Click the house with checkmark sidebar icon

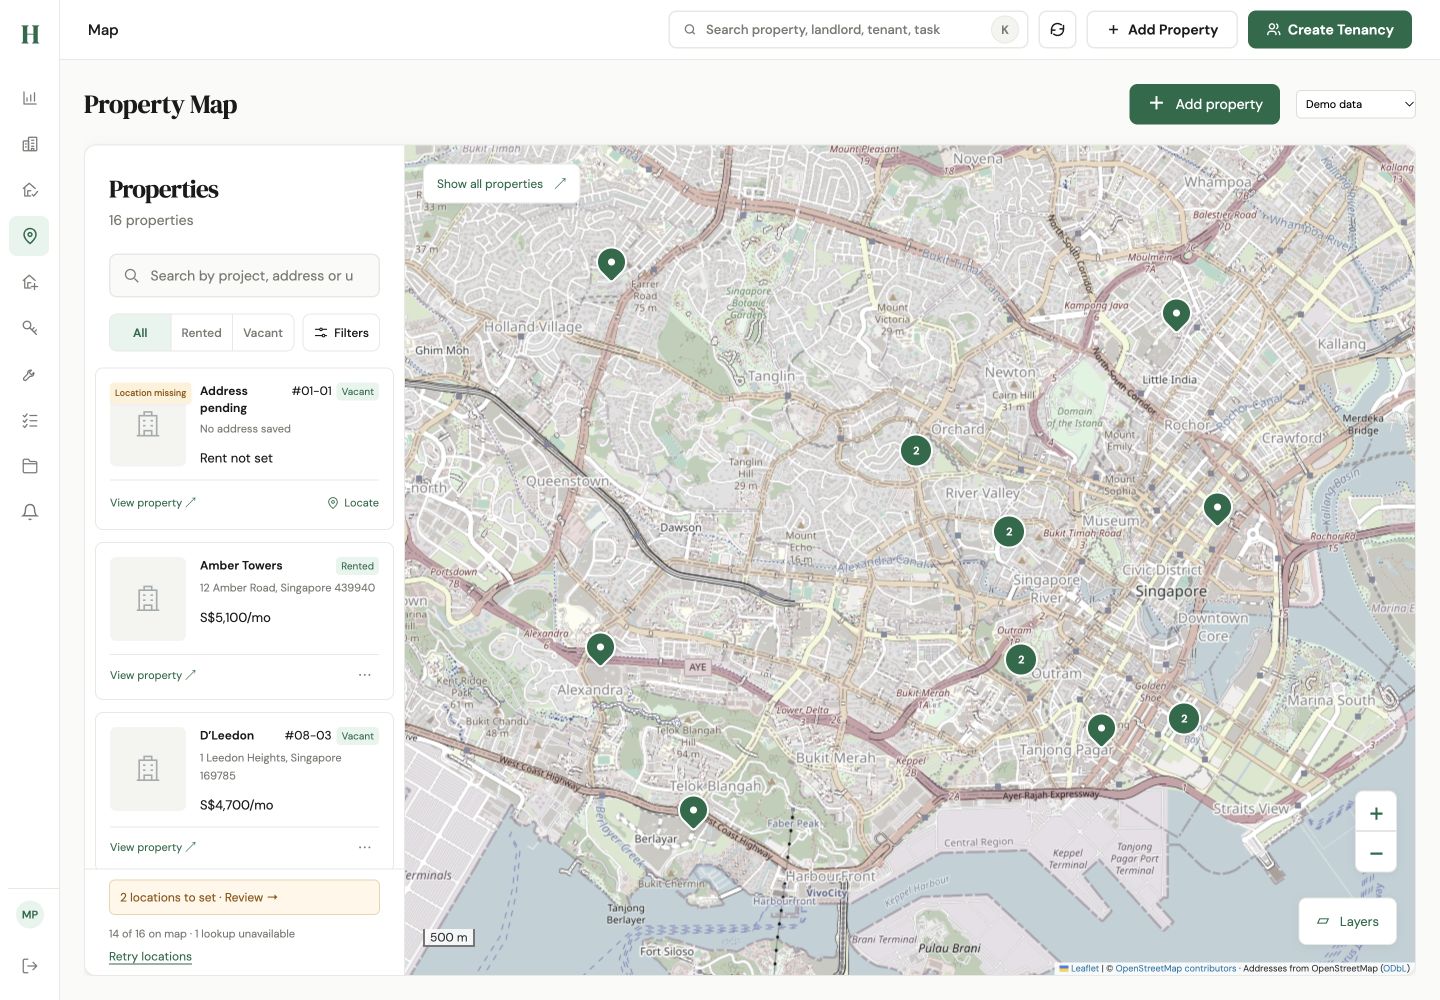tap(30, 190)
